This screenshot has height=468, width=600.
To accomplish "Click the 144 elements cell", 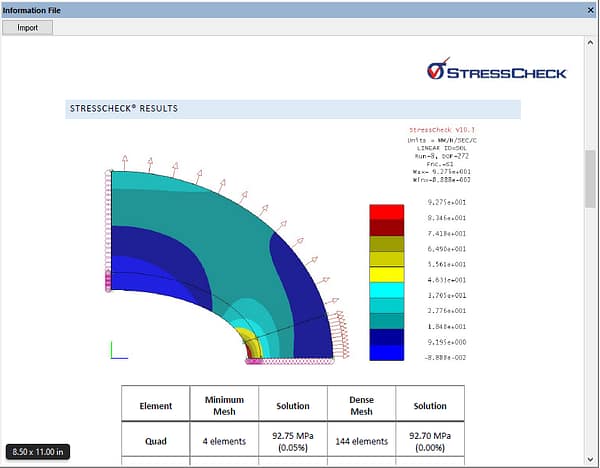I will 361,441.
